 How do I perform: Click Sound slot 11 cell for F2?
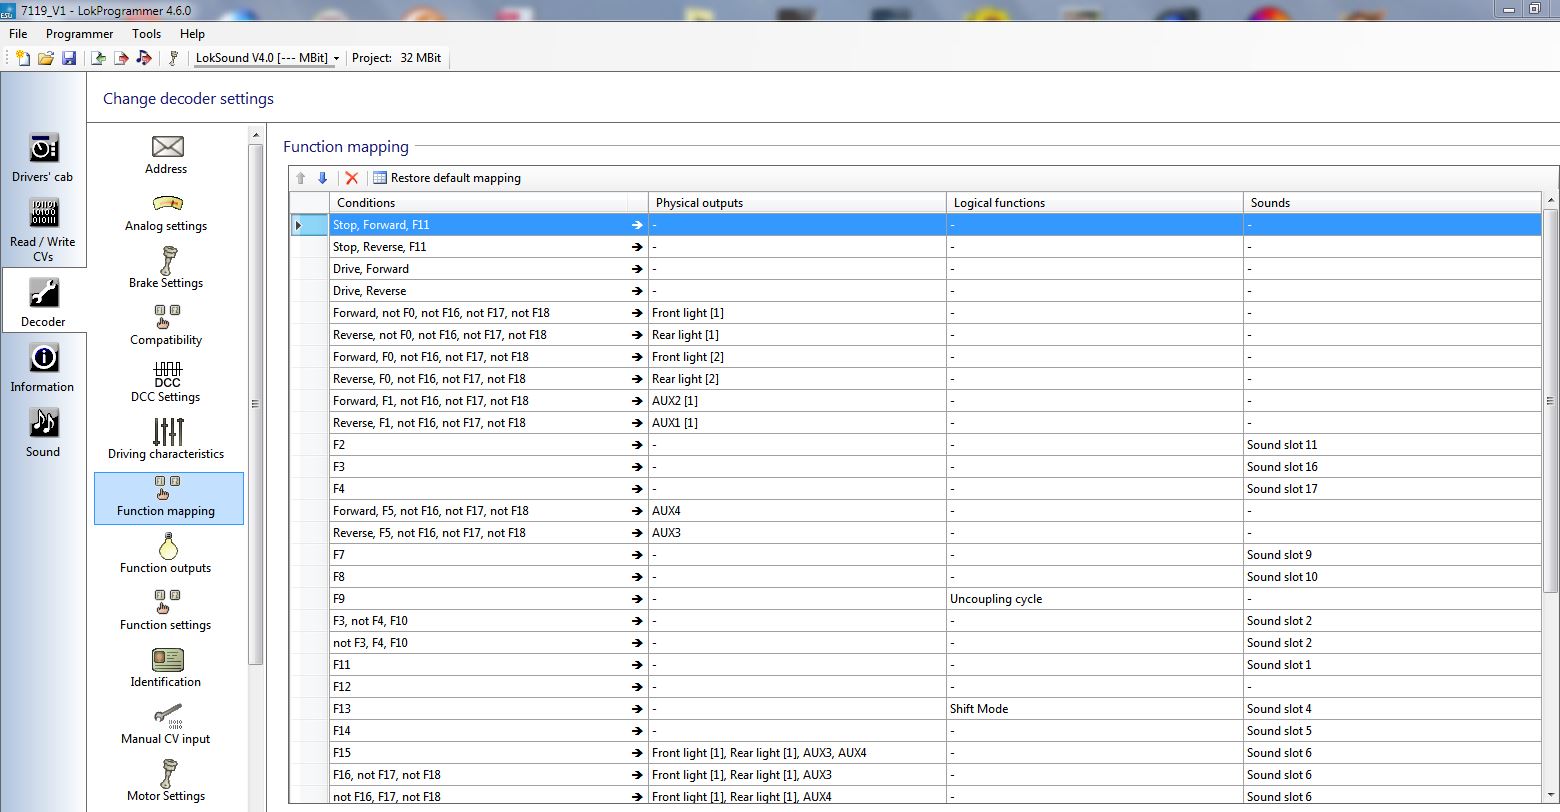point(1282,445)
